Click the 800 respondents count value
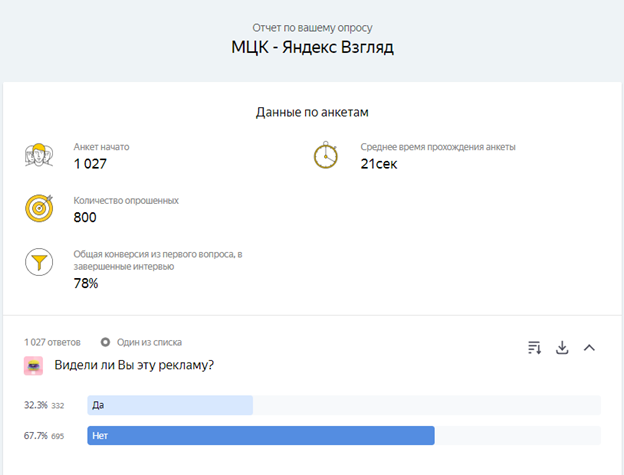This screenshot has width=624, height=475. 85,217
